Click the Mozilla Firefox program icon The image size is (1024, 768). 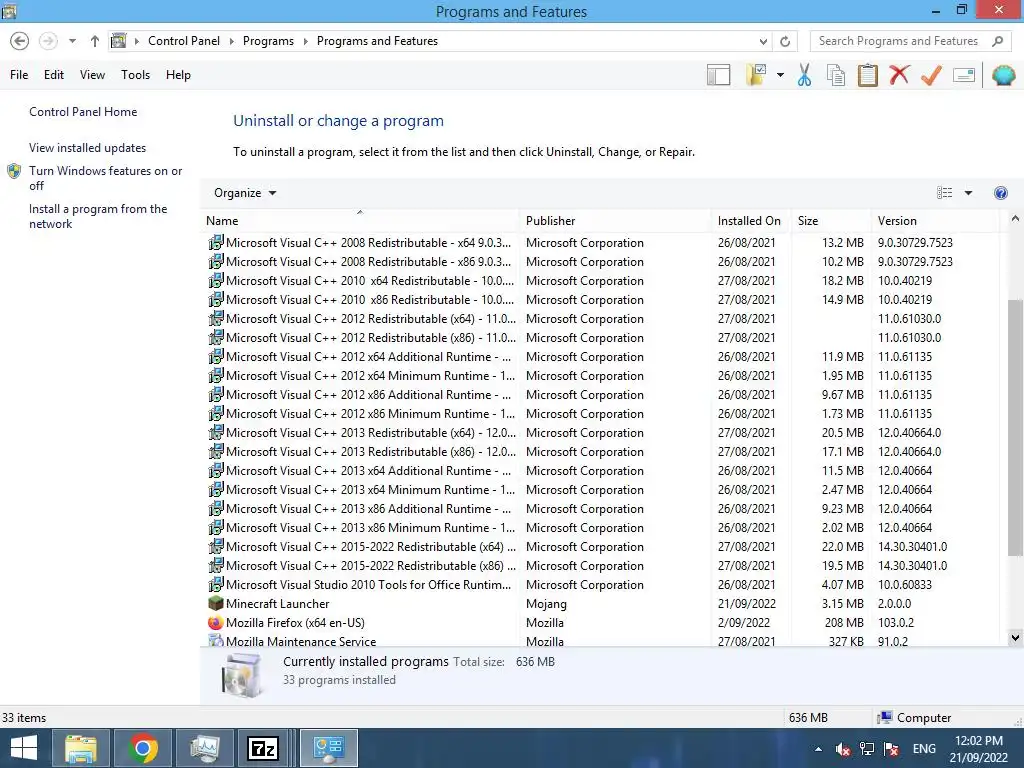click(x=216, y=622)
